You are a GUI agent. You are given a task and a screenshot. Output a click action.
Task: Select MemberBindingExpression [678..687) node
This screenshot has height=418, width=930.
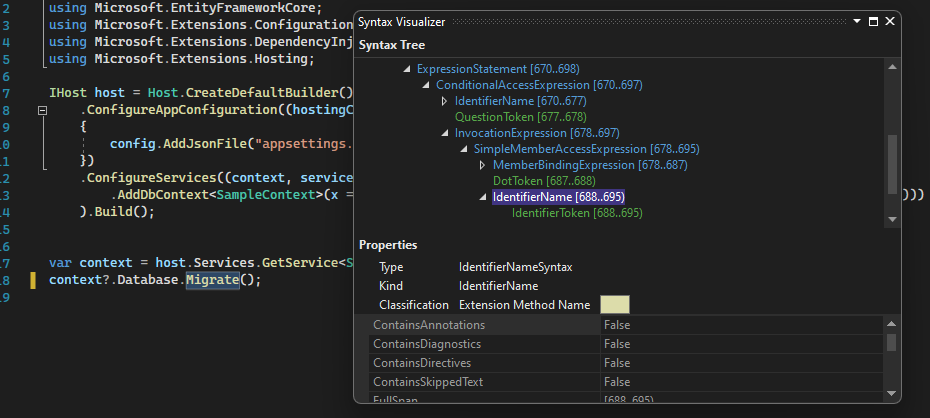590,165
